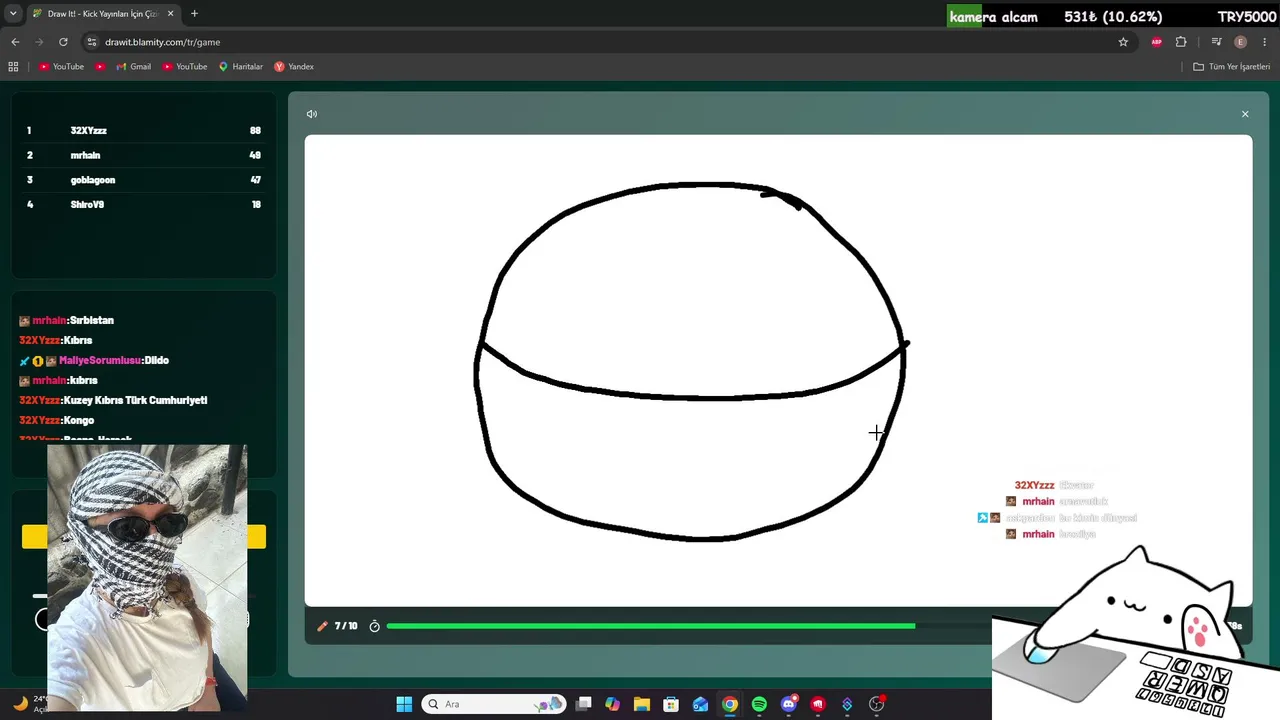Screen dimensions: 1280x720
Task: Click the chat message Kongo
Action: 78,420
